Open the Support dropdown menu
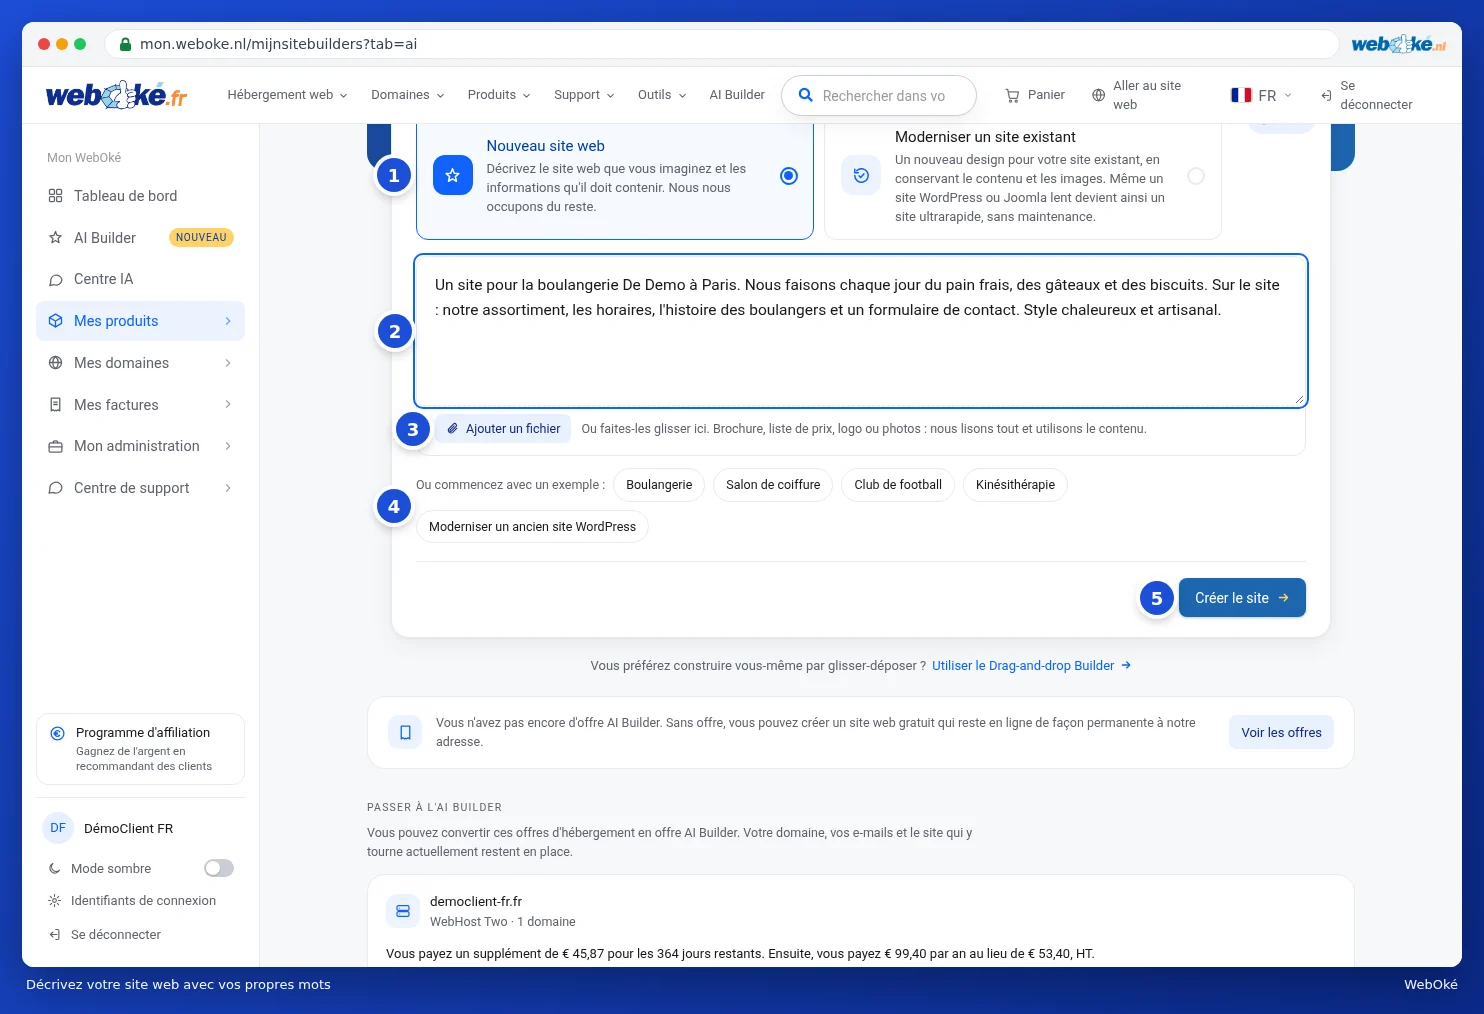This screenshot has width=1484, height=1014. click(584, 95)
